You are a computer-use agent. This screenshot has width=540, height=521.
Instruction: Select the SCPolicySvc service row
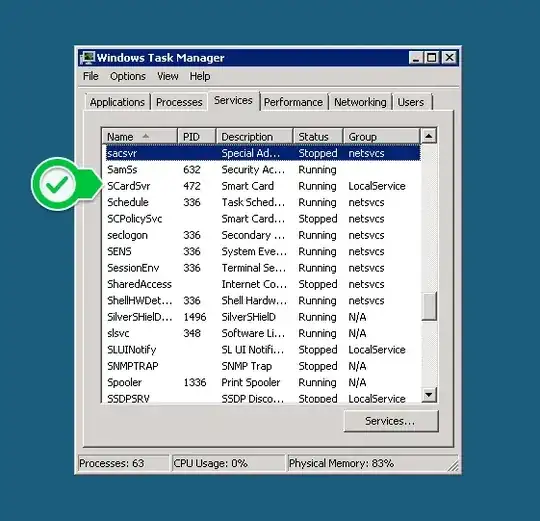coord(263,219)
